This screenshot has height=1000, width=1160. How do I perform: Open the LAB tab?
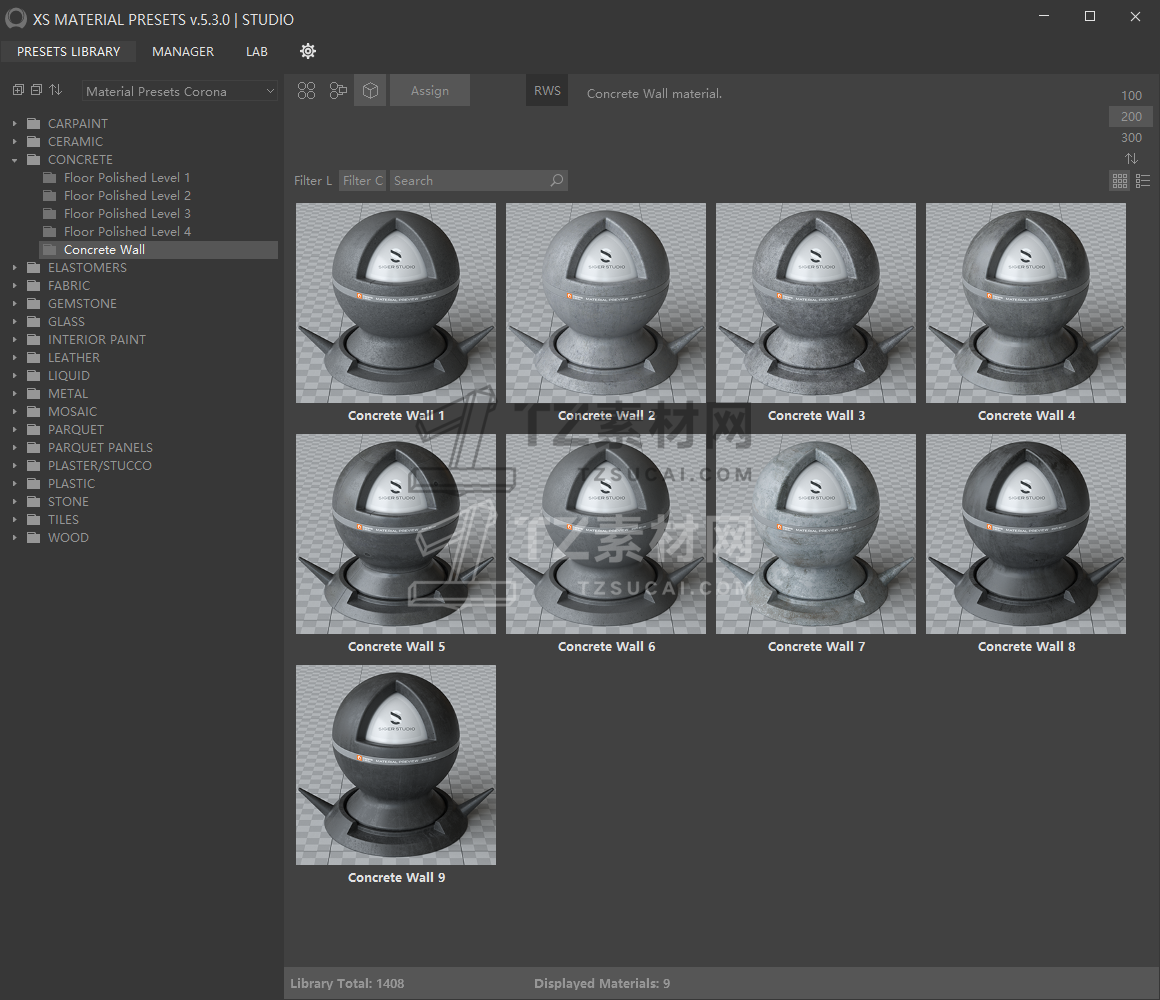[x=257, y=51]
